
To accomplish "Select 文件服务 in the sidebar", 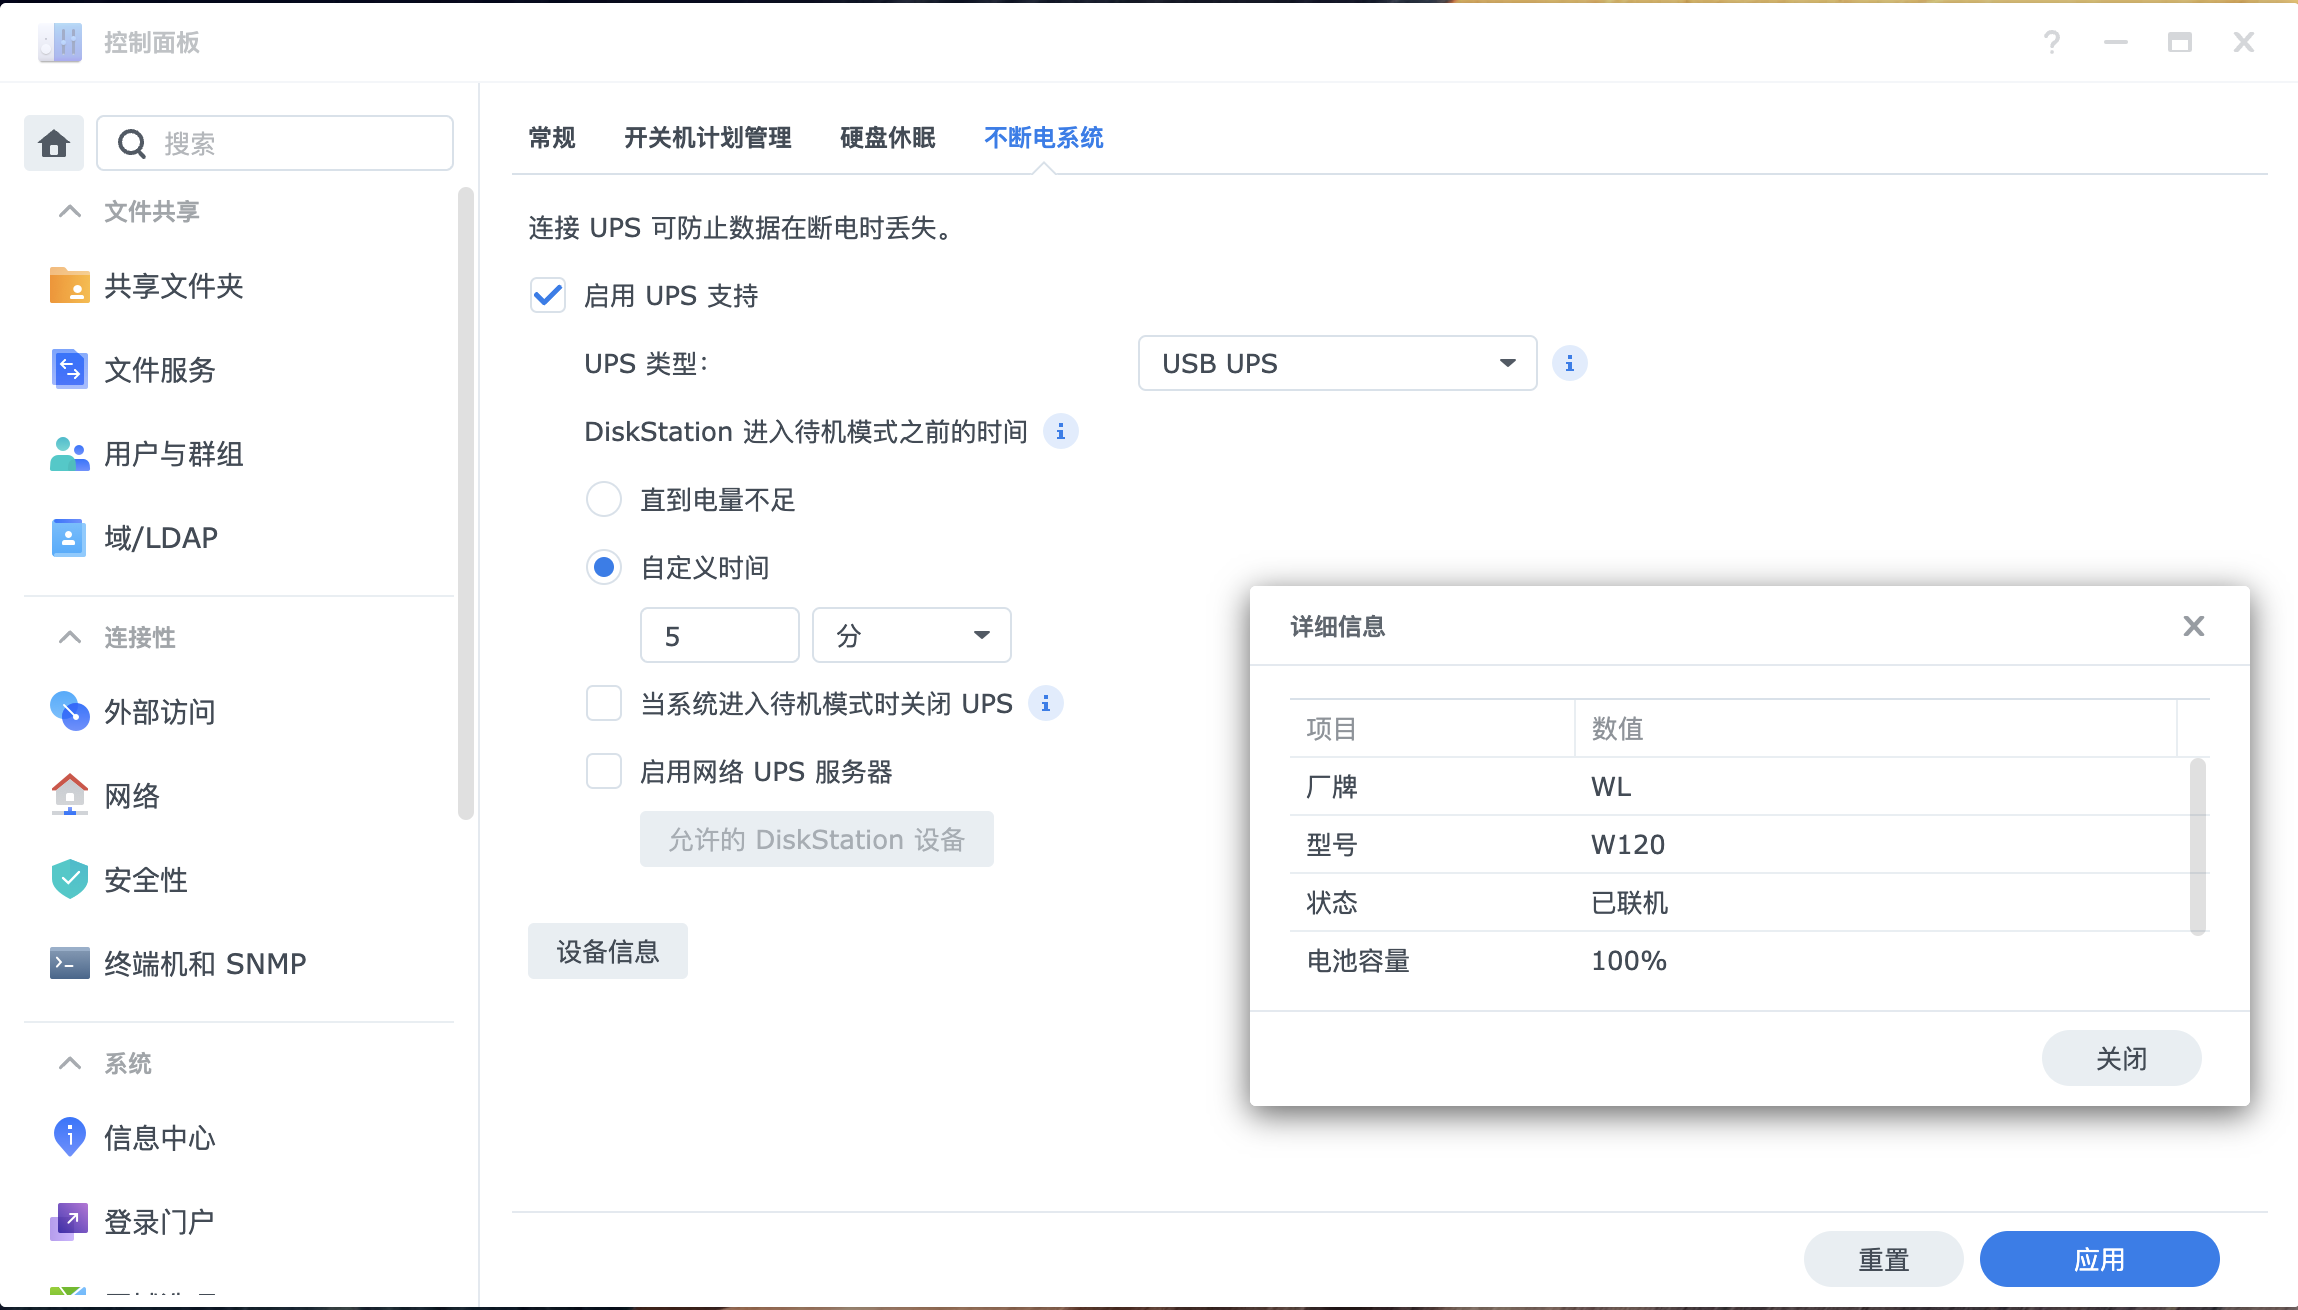I will [x=158, y=370].
